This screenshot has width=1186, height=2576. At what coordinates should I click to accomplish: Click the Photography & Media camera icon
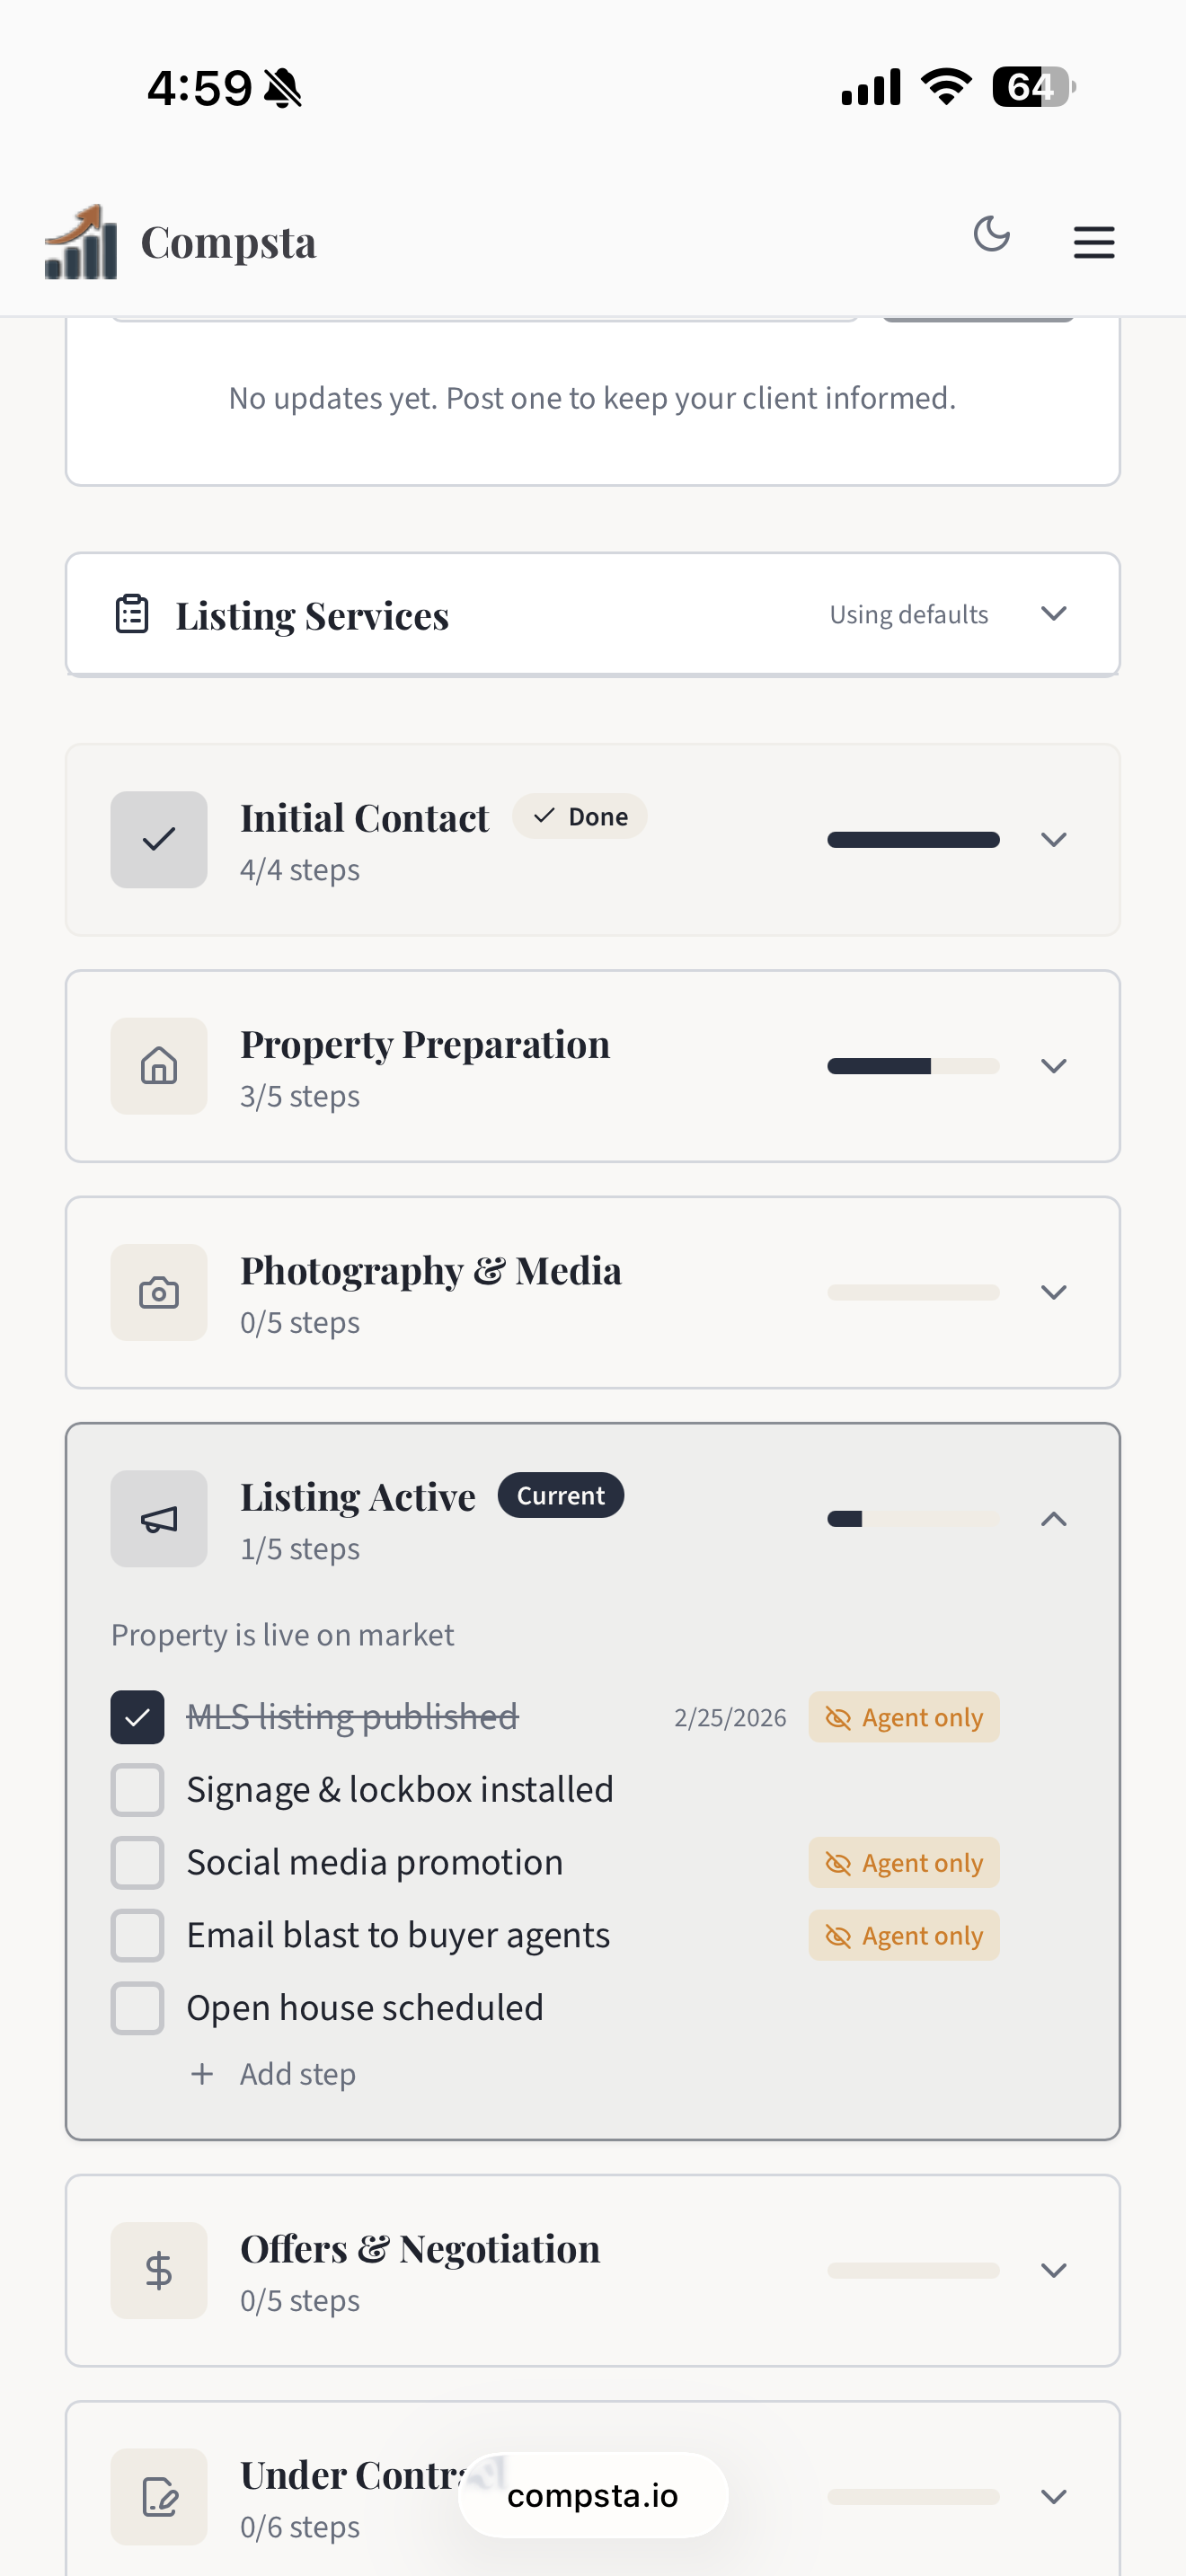pyautogui.click(x=158, y=1292)
